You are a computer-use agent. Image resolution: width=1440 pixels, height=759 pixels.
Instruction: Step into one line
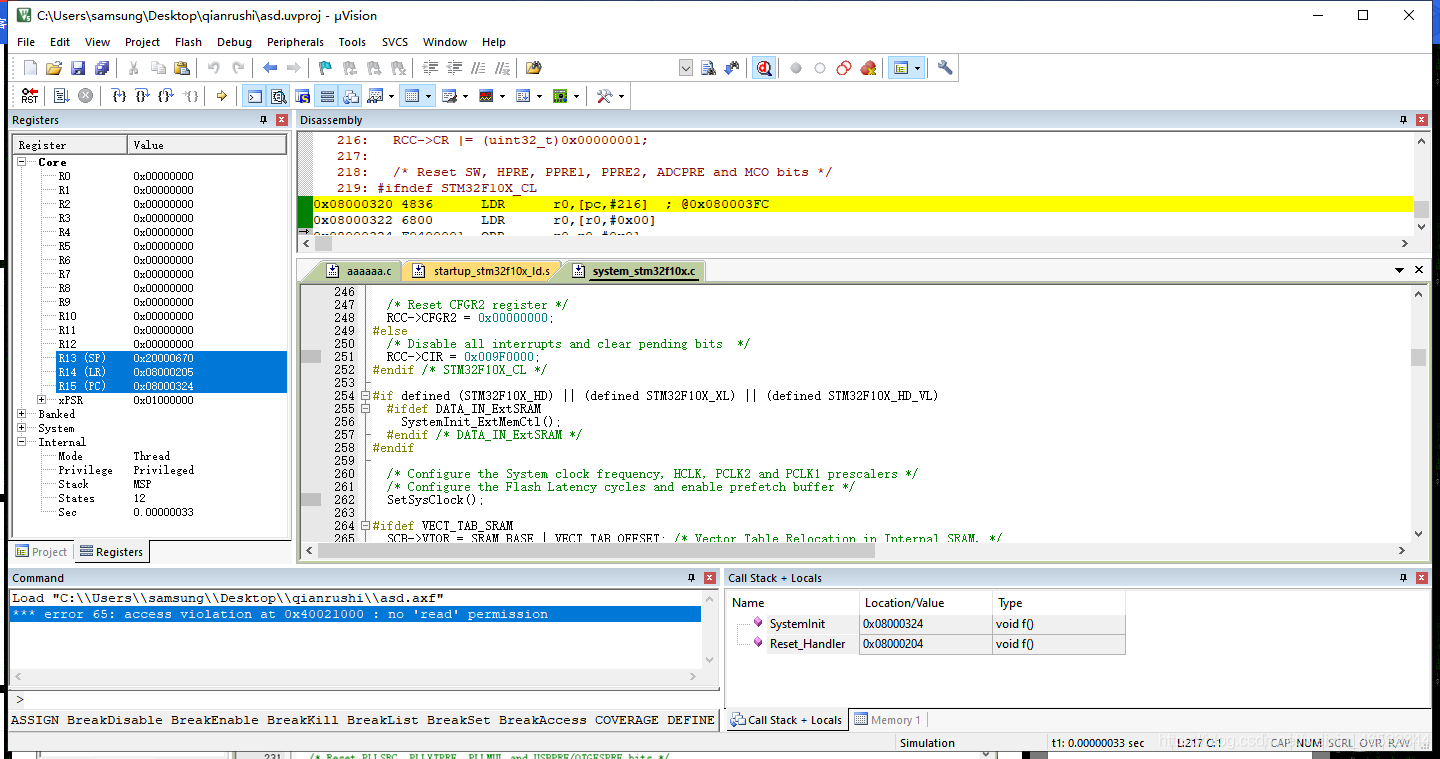119,96
